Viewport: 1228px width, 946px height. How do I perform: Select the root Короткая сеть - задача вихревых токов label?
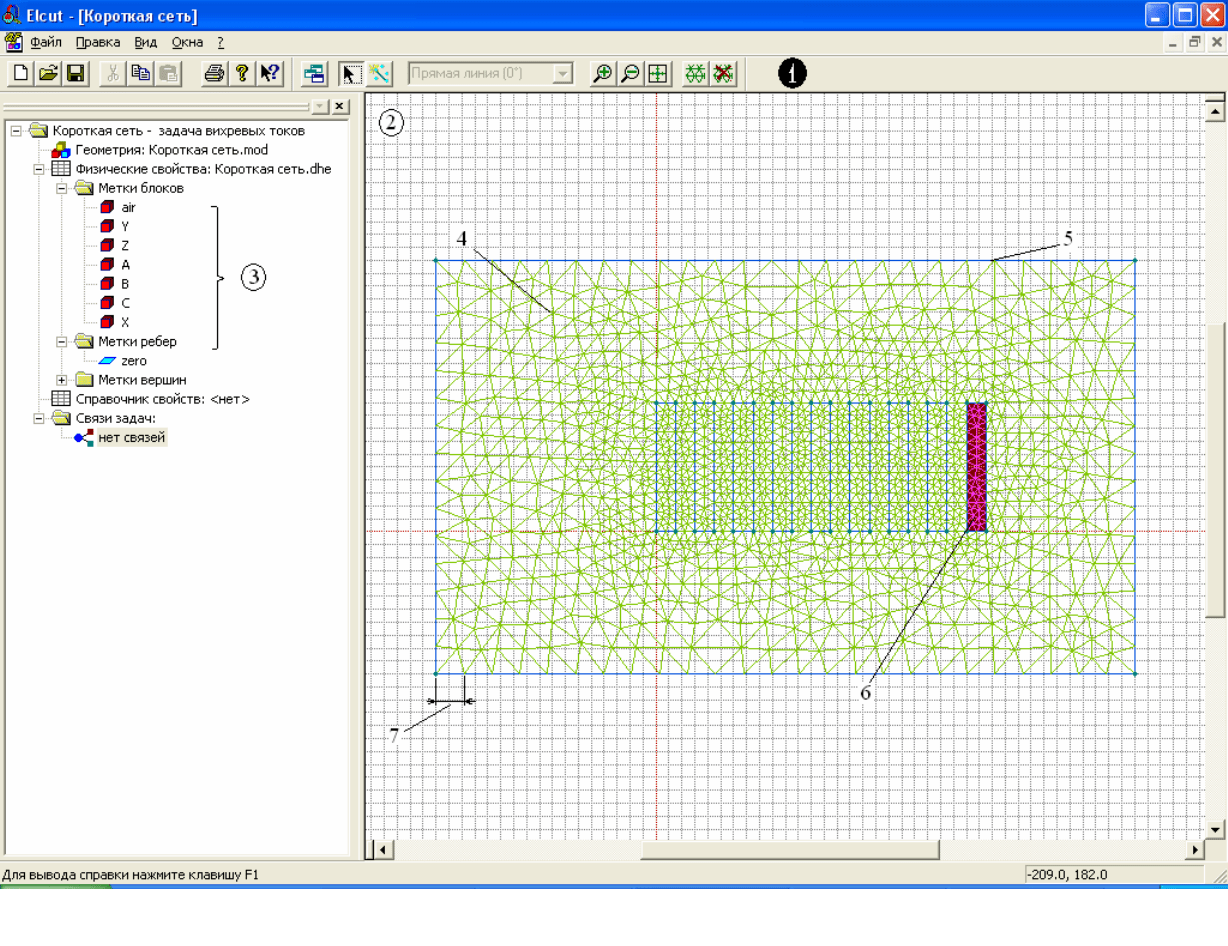[179, 130]
